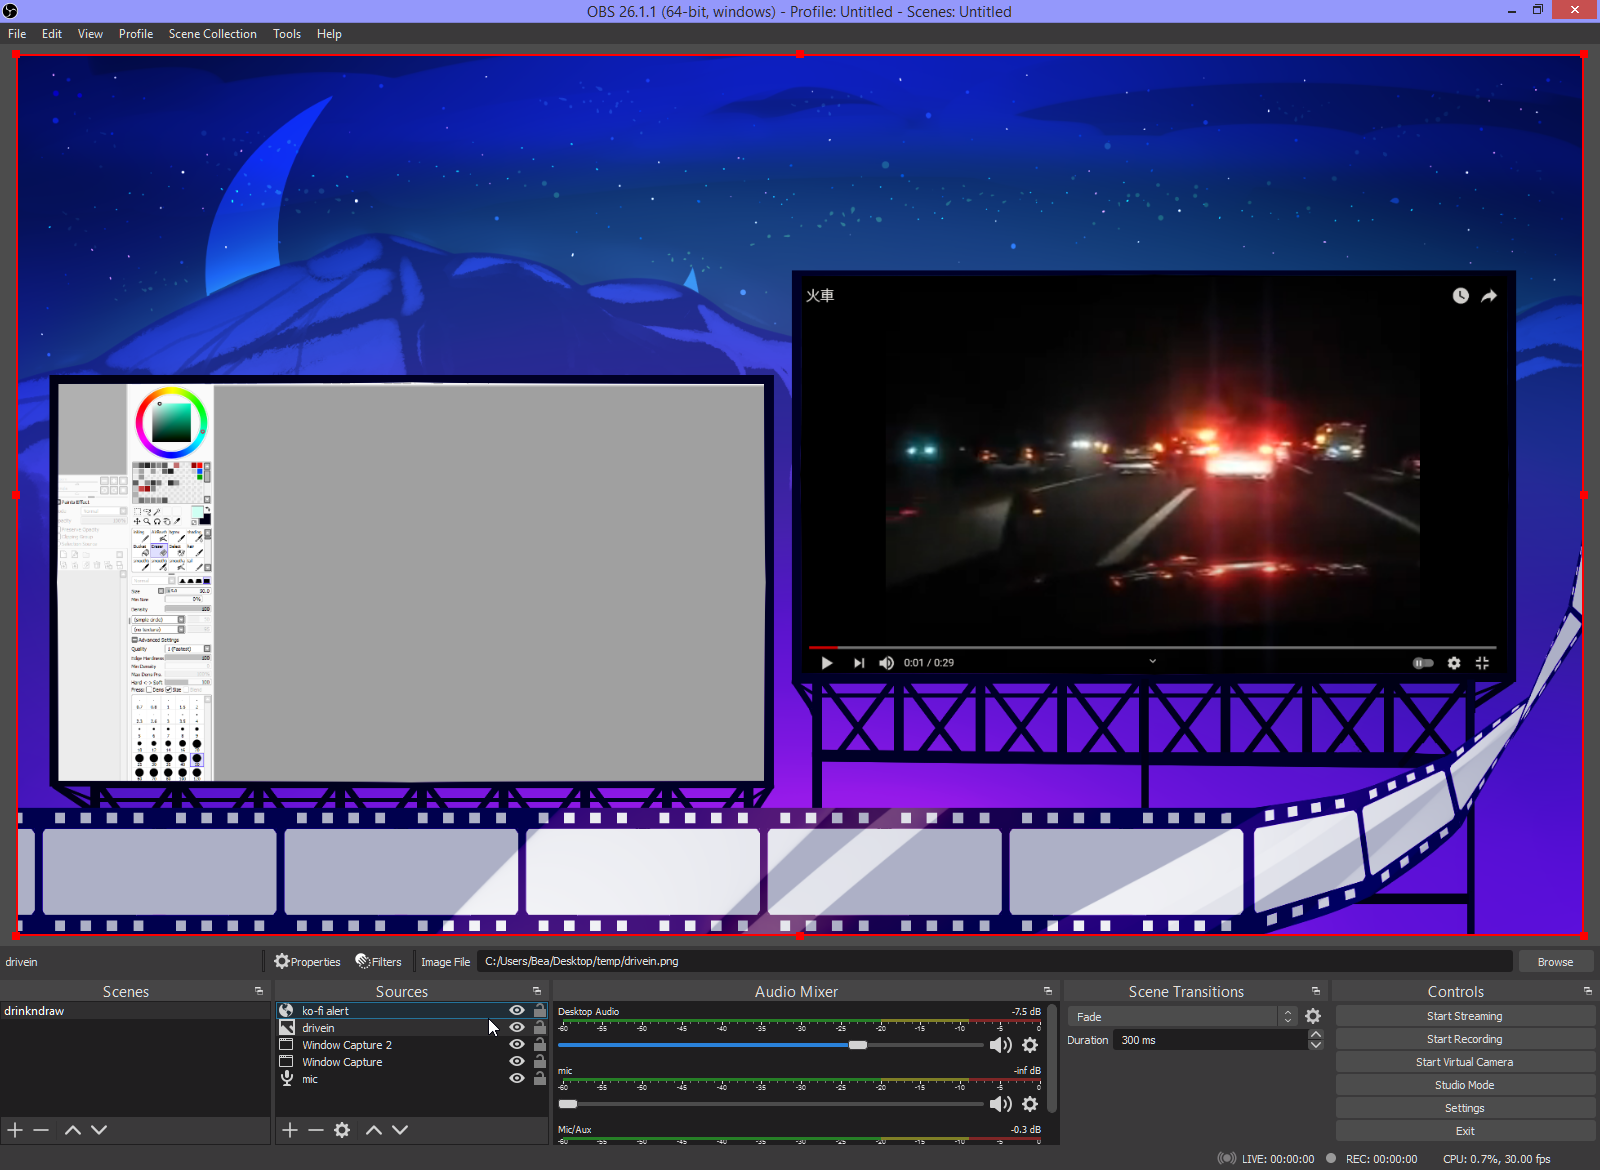The image size is (1600, 1170).
Task: Pop out the Scene Transitions dock panel
Action: pos(1316,991)
